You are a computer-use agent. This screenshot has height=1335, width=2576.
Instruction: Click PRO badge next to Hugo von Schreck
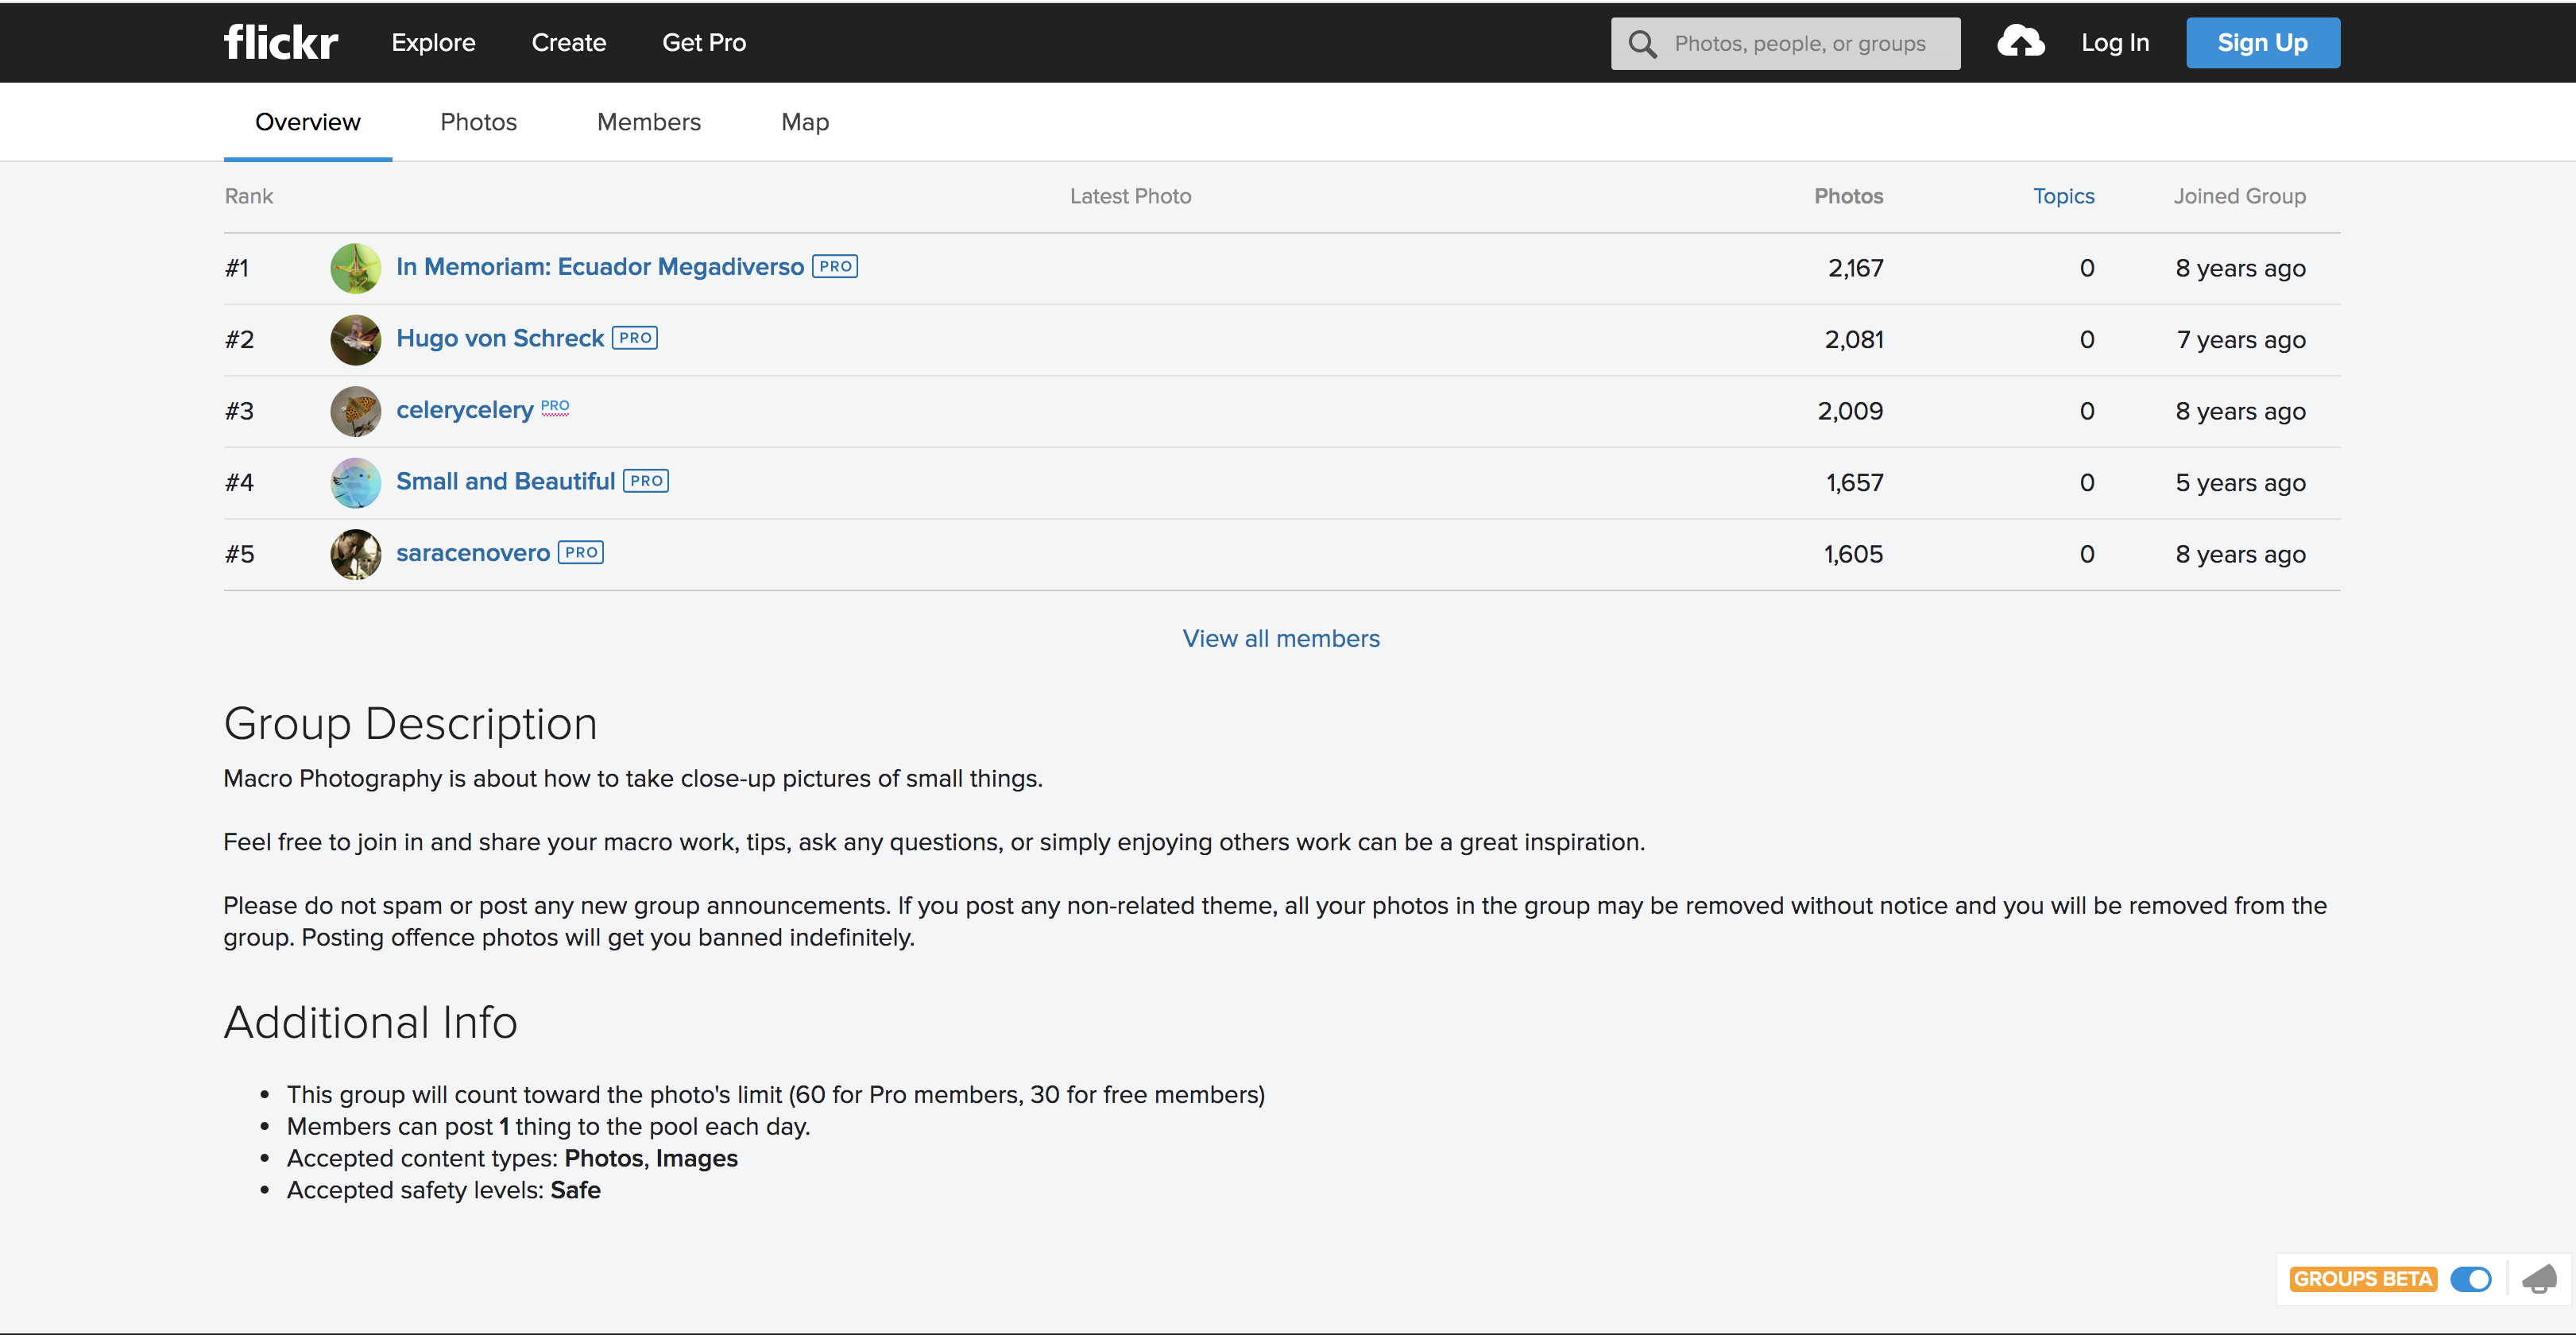coord(635,338)
